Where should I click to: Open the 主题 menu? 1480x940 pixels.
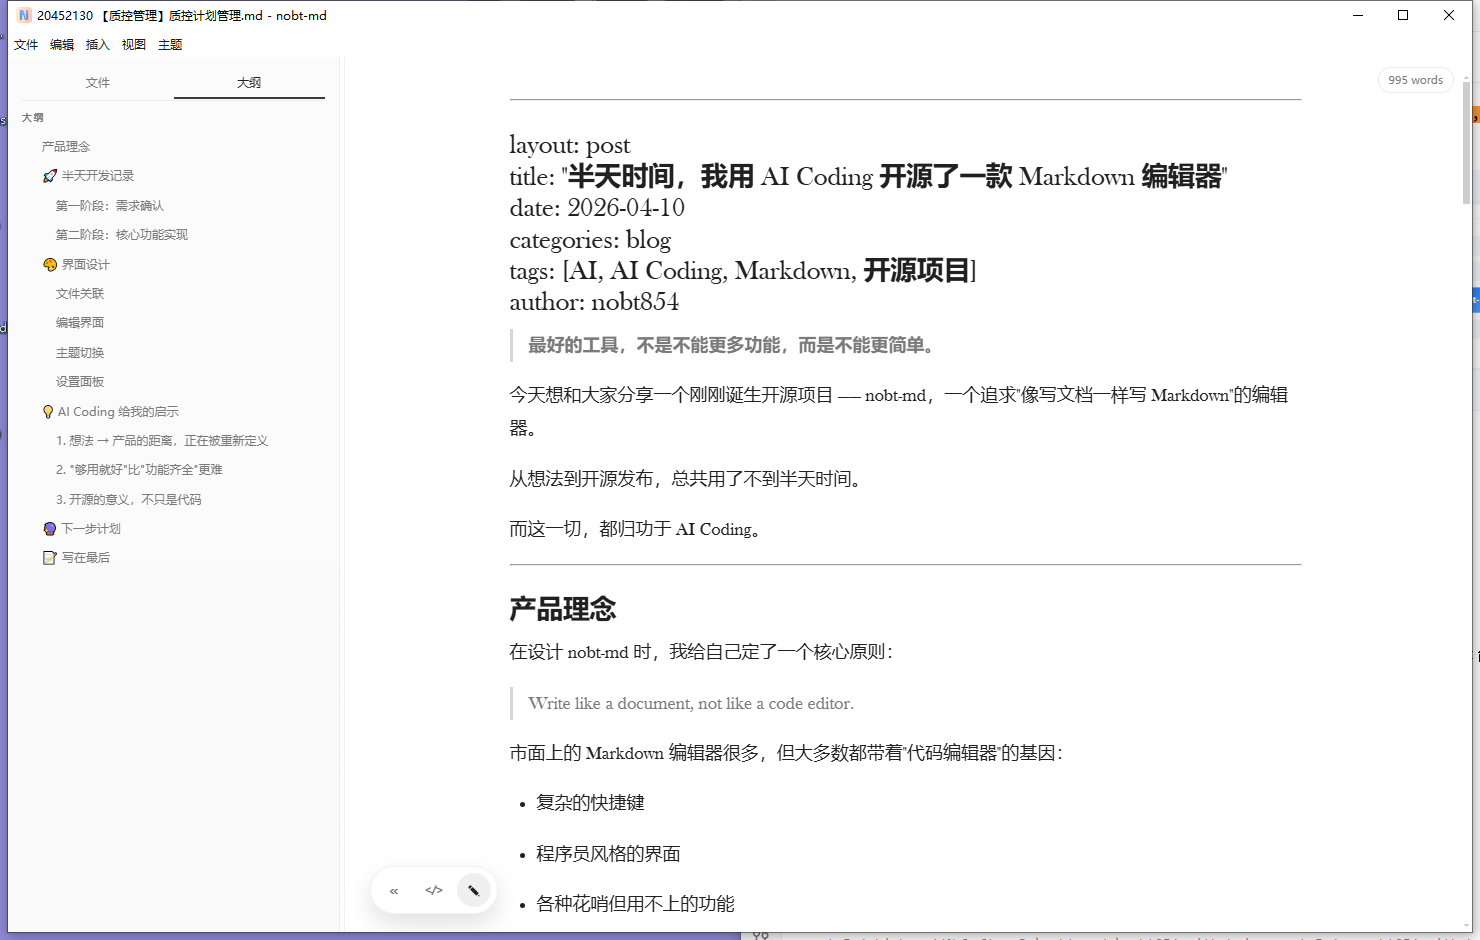point(170,45)
